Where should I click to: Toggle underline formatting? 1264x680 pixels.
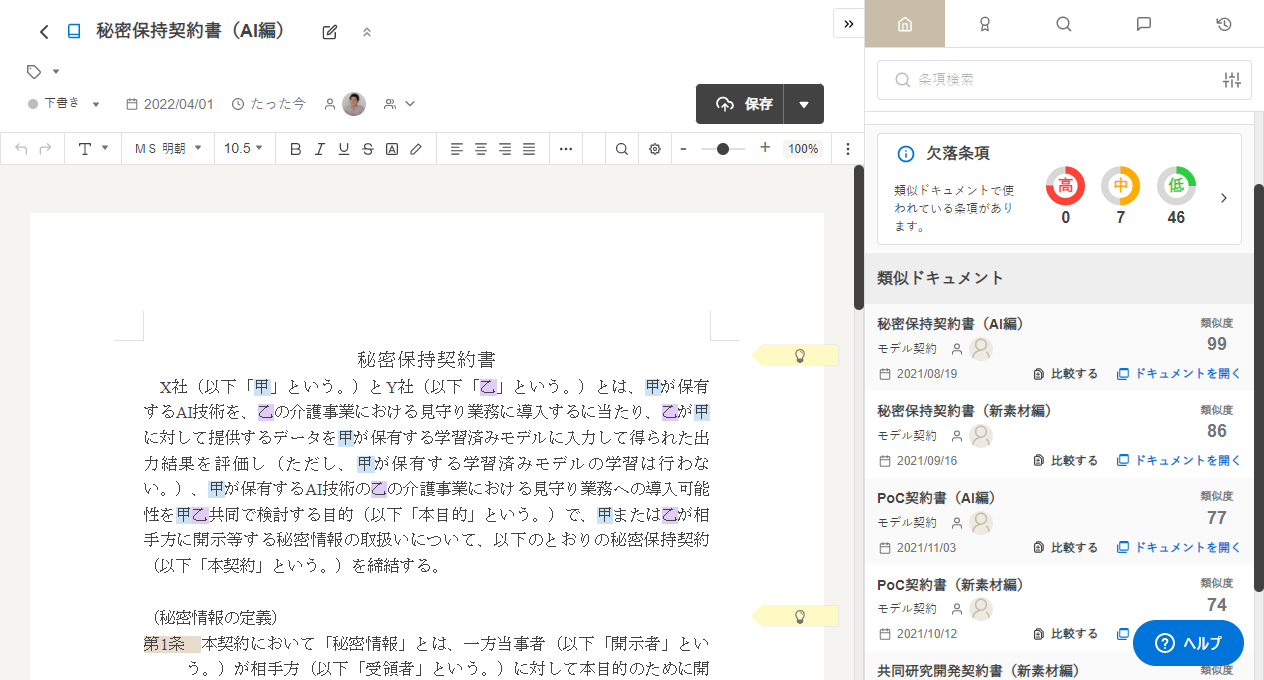(x=344, y=149)
